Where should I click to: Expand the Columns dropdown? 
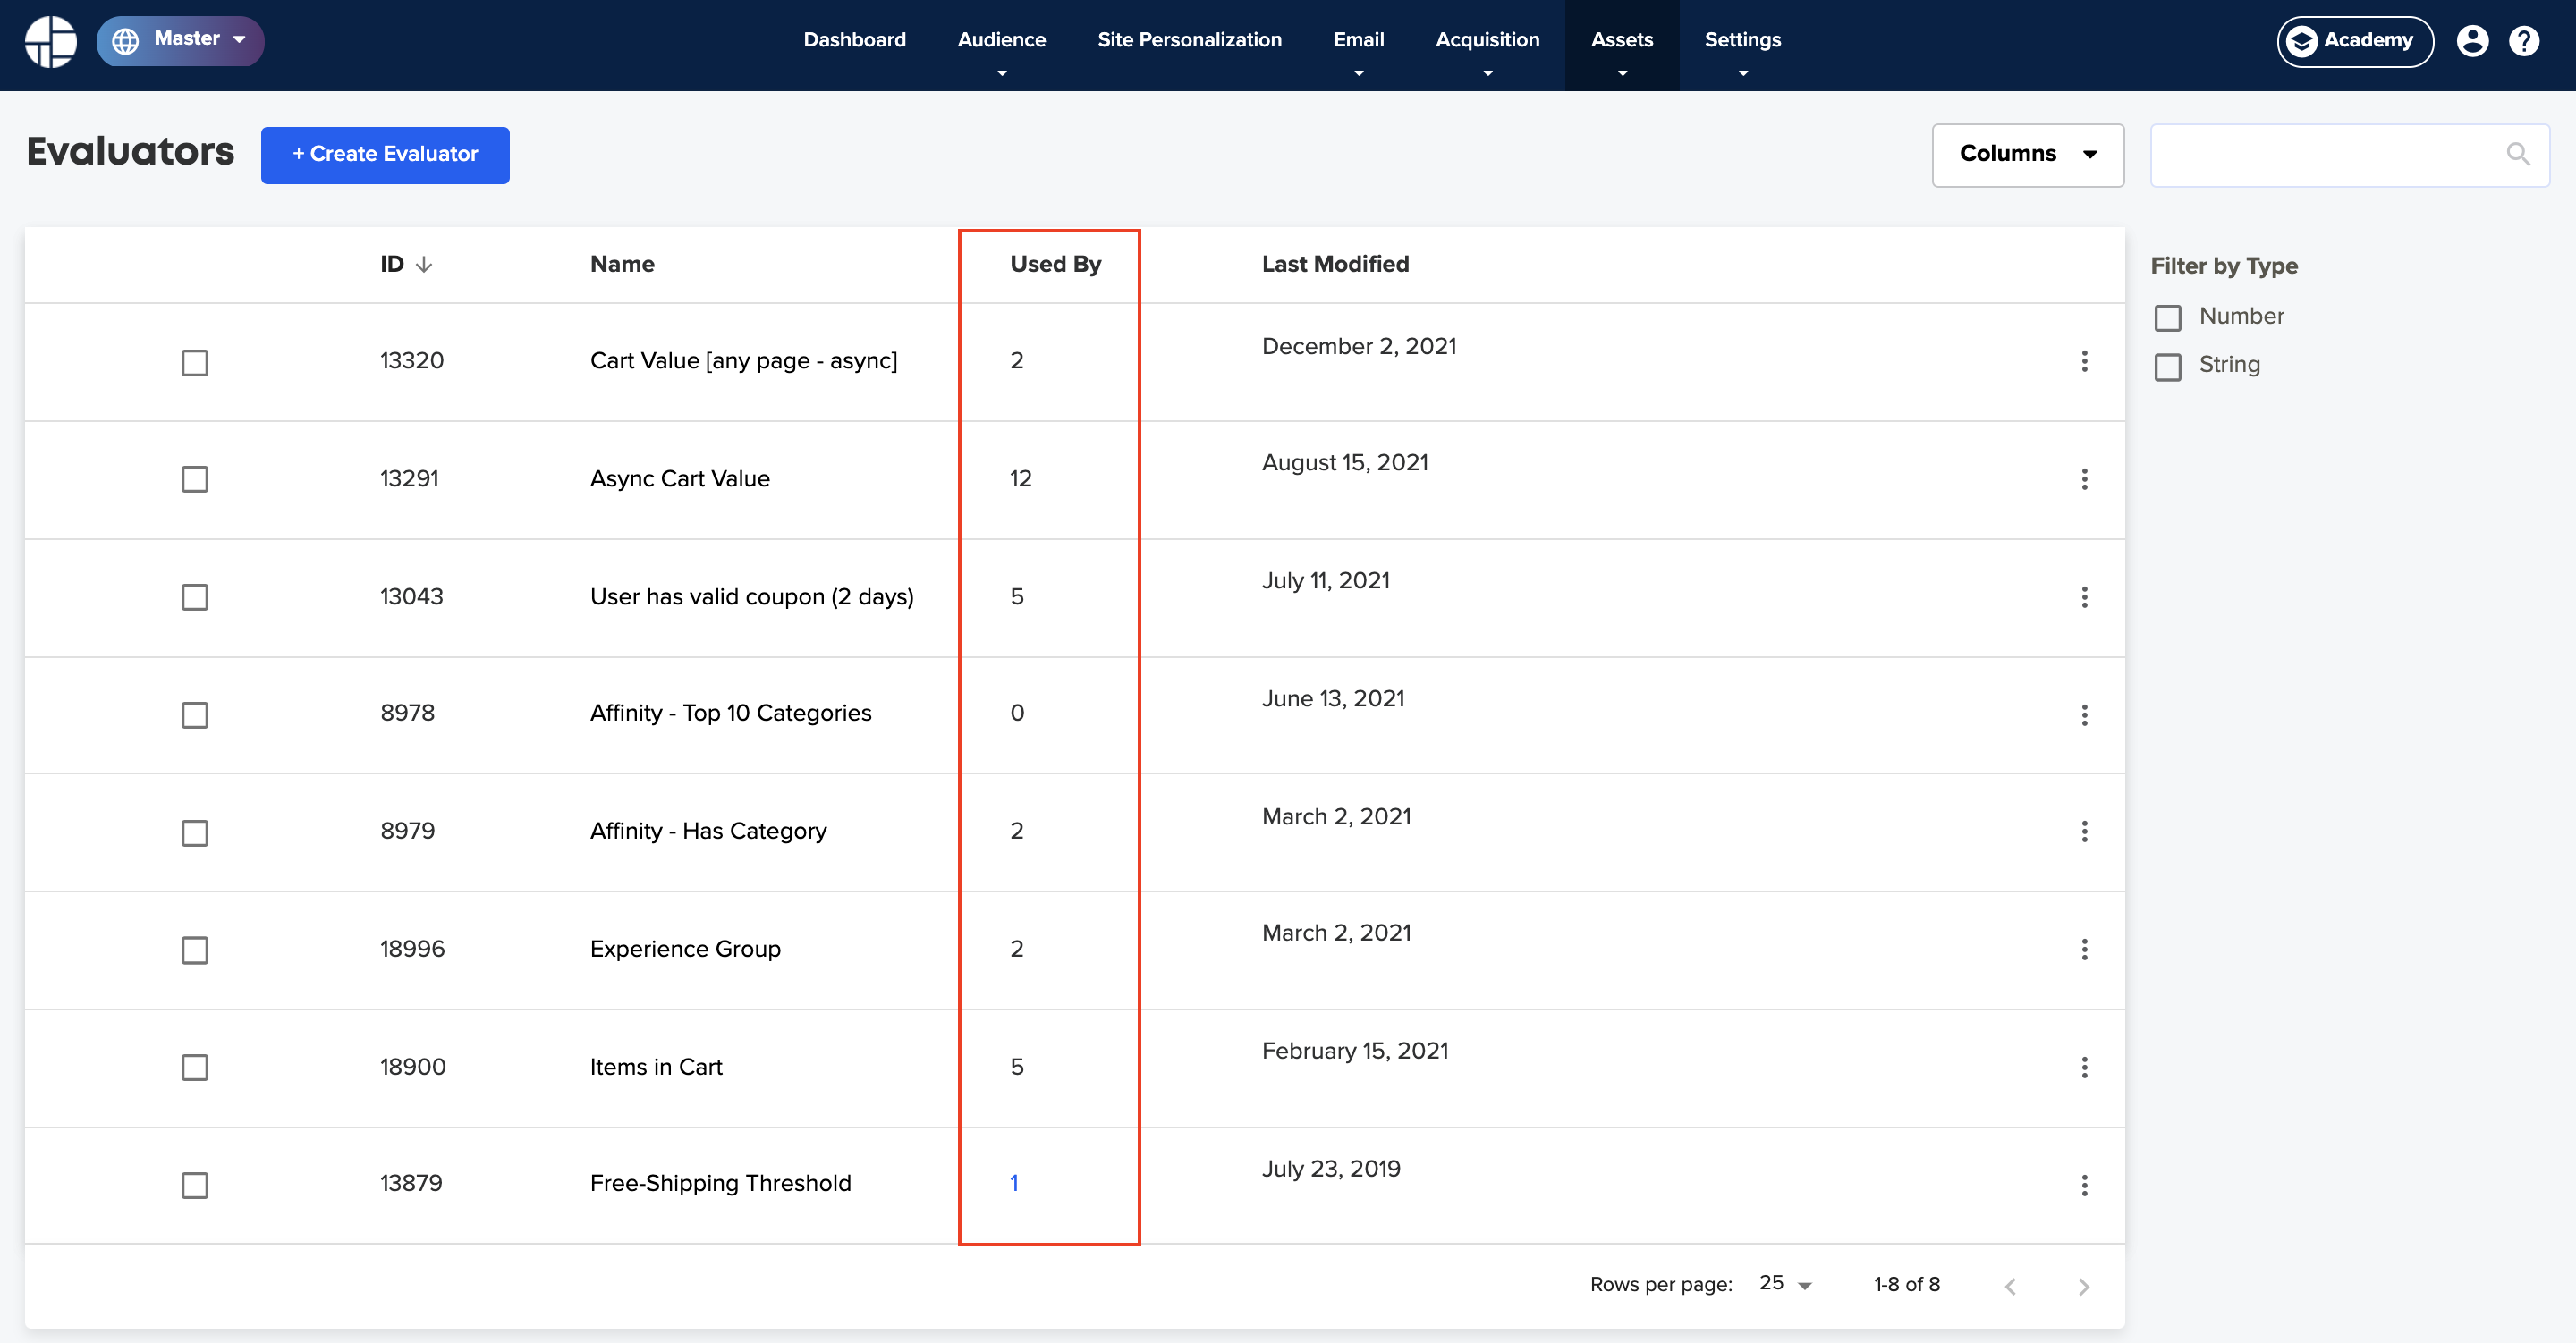2027,155
